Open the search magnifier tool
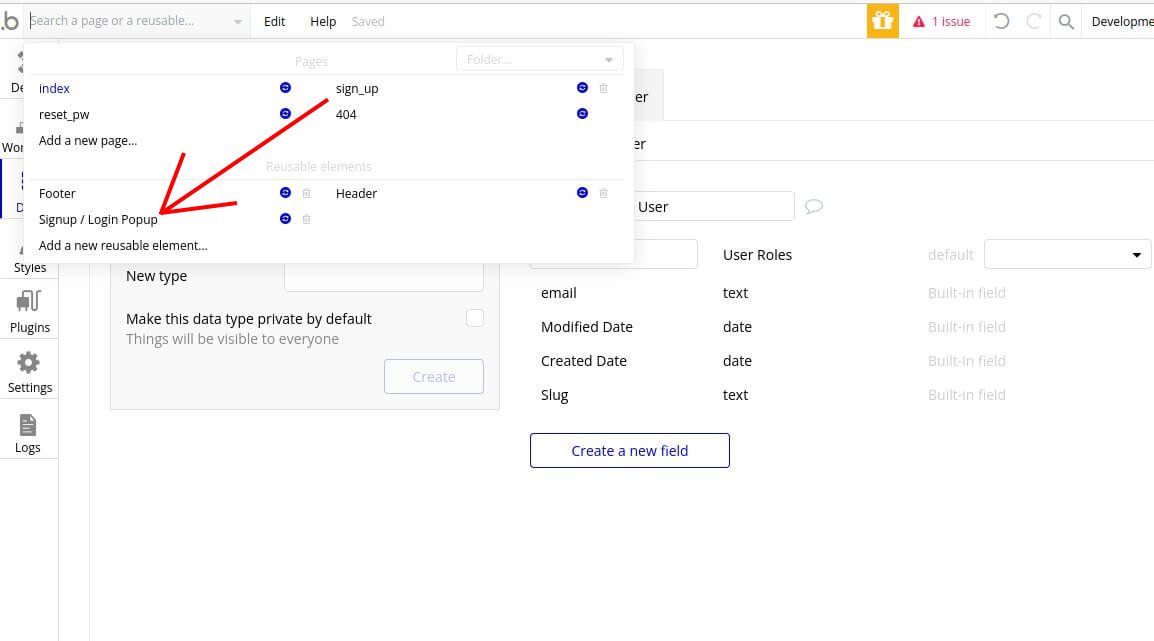This screenshot has width=1154, height=641. pyautogui.click(x=1066, y=21)
